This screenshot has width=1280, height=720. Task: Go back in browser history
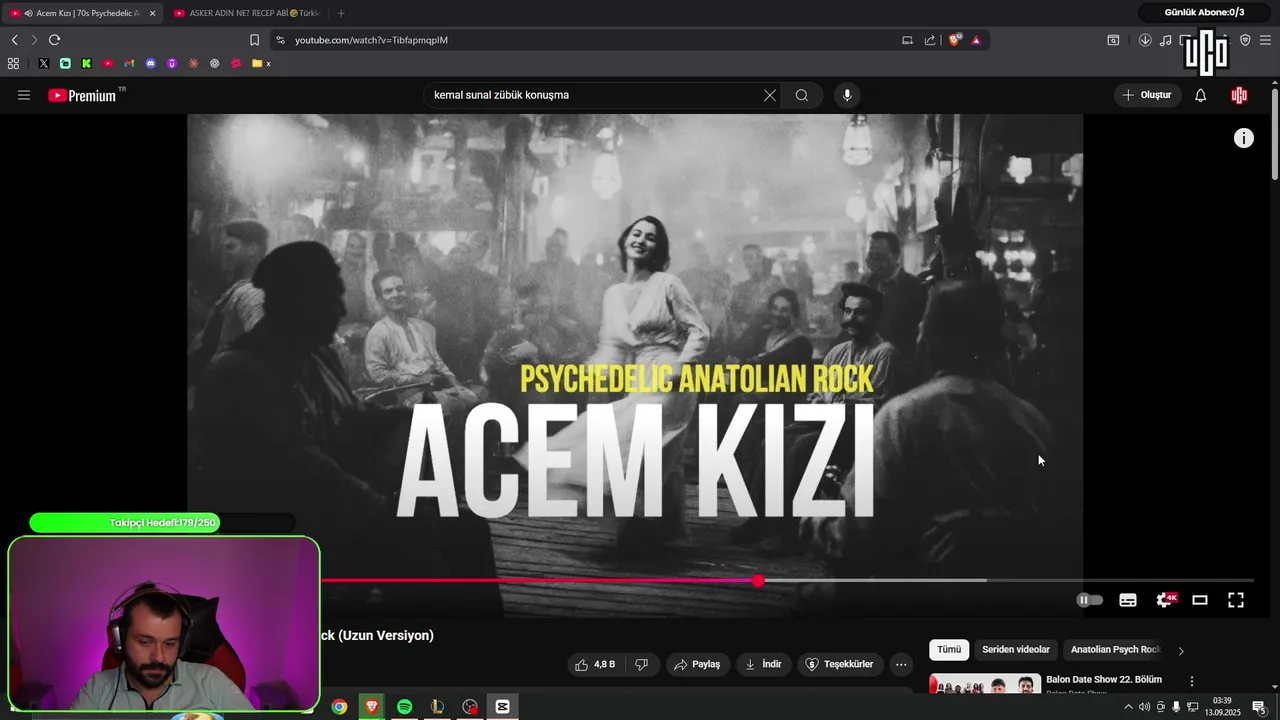[x=15, y=40]
